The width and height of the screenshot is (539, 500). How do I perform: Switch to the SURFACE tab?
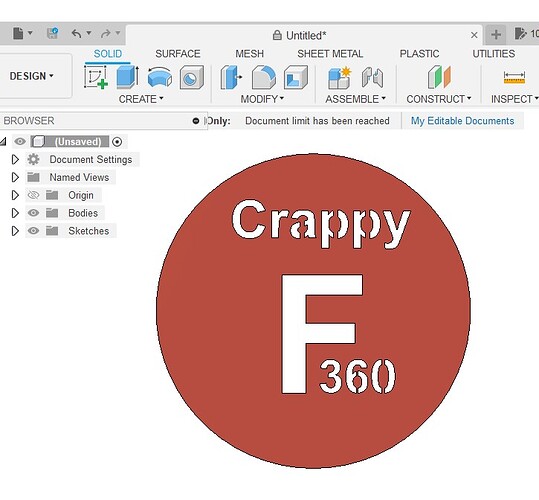(x=178, y=54)
